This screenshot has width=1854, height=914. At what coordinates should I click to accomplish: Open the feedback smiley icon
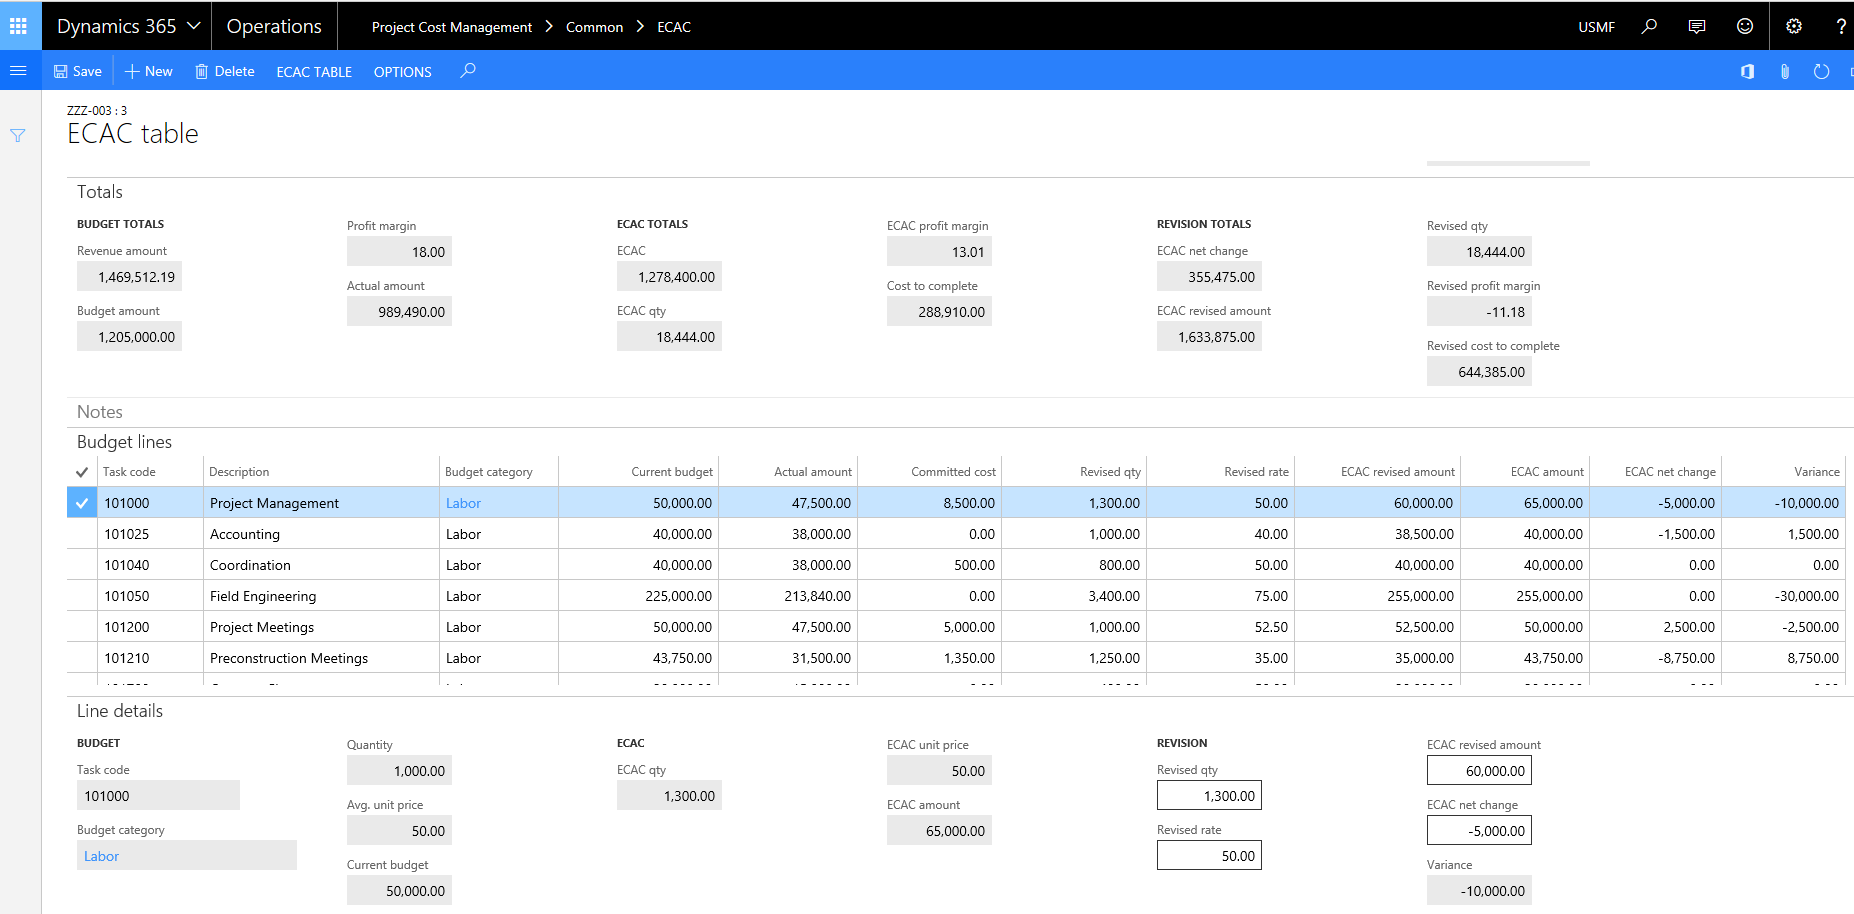1745,26
